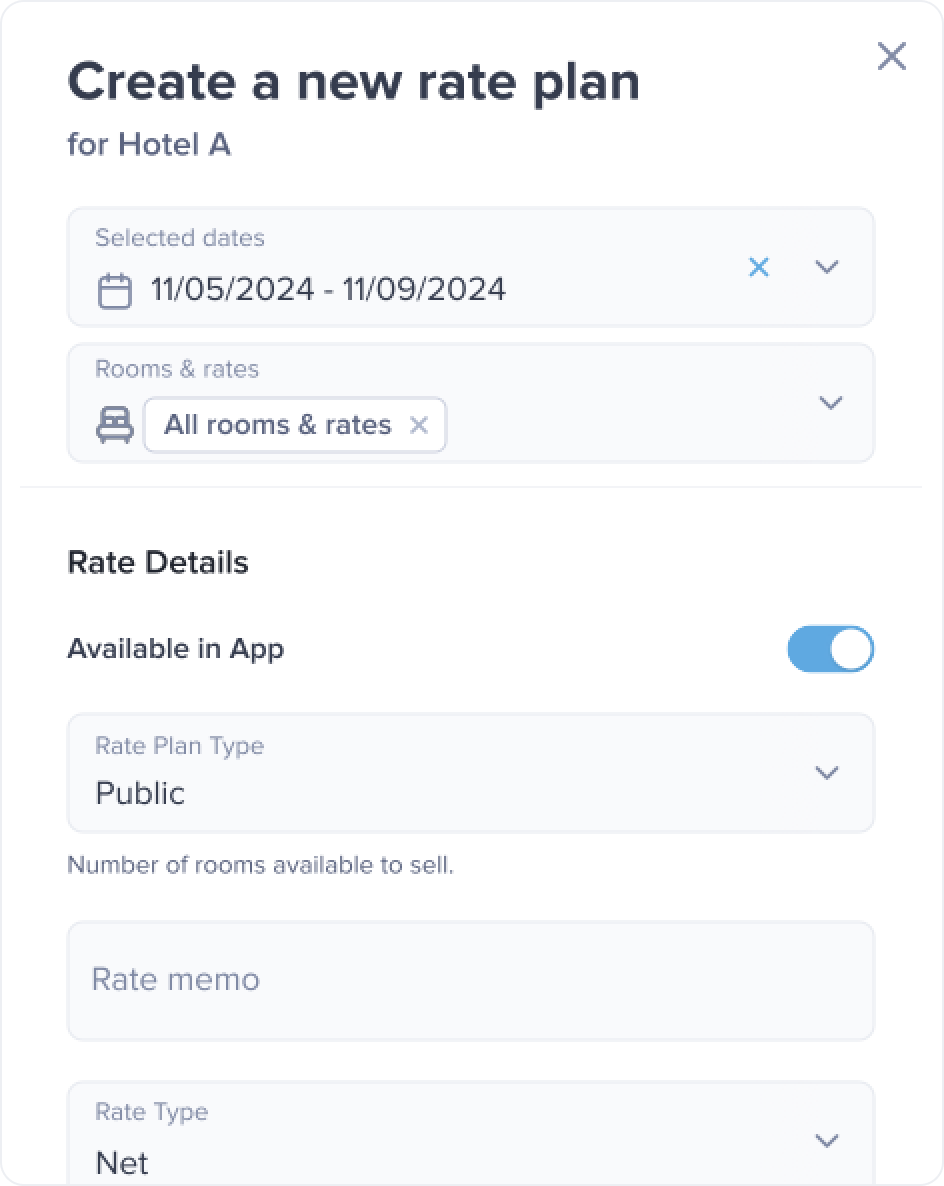Image resolution: width=944 pixels, height=1186 pixels.
Task: Open the Rate Type dropdown chevron
Action: [x=826, y=1140]
